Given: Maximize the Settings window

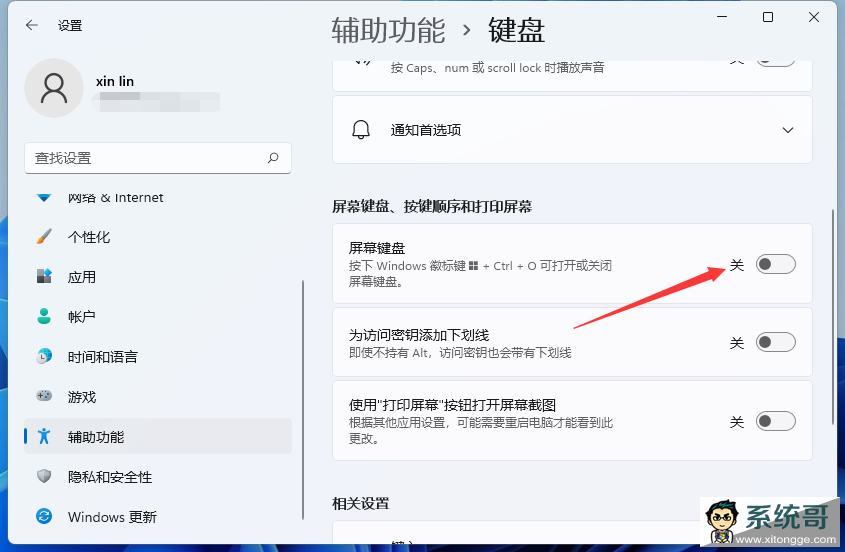Looking at the screenshot, I should [x=768, y=17].
